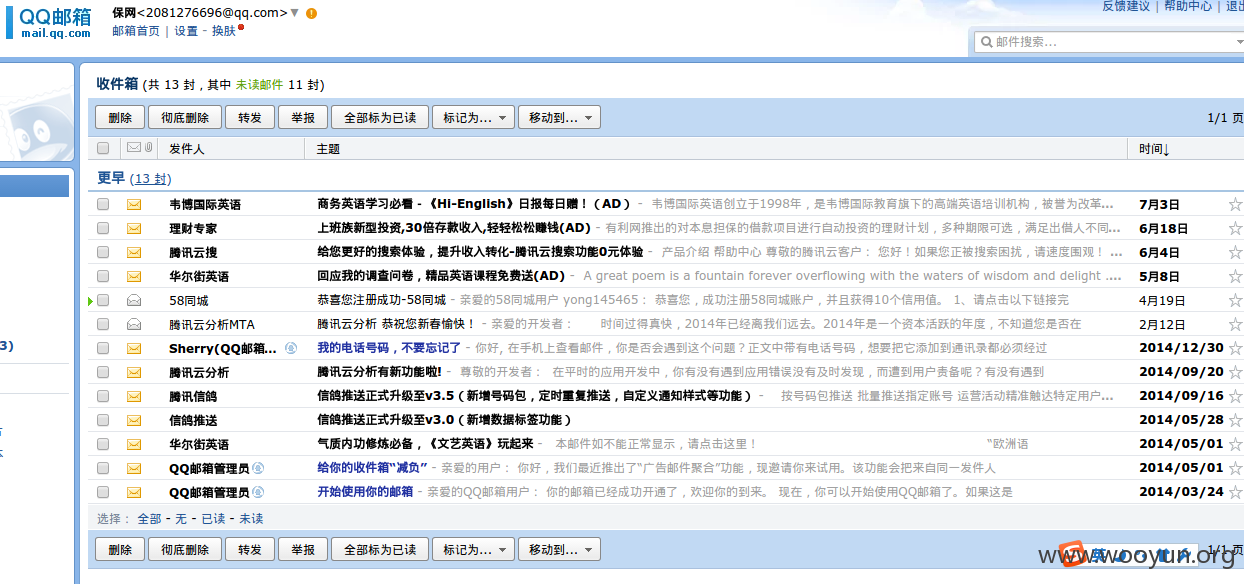Sort by the 时间 column header

click(1154, 149)
